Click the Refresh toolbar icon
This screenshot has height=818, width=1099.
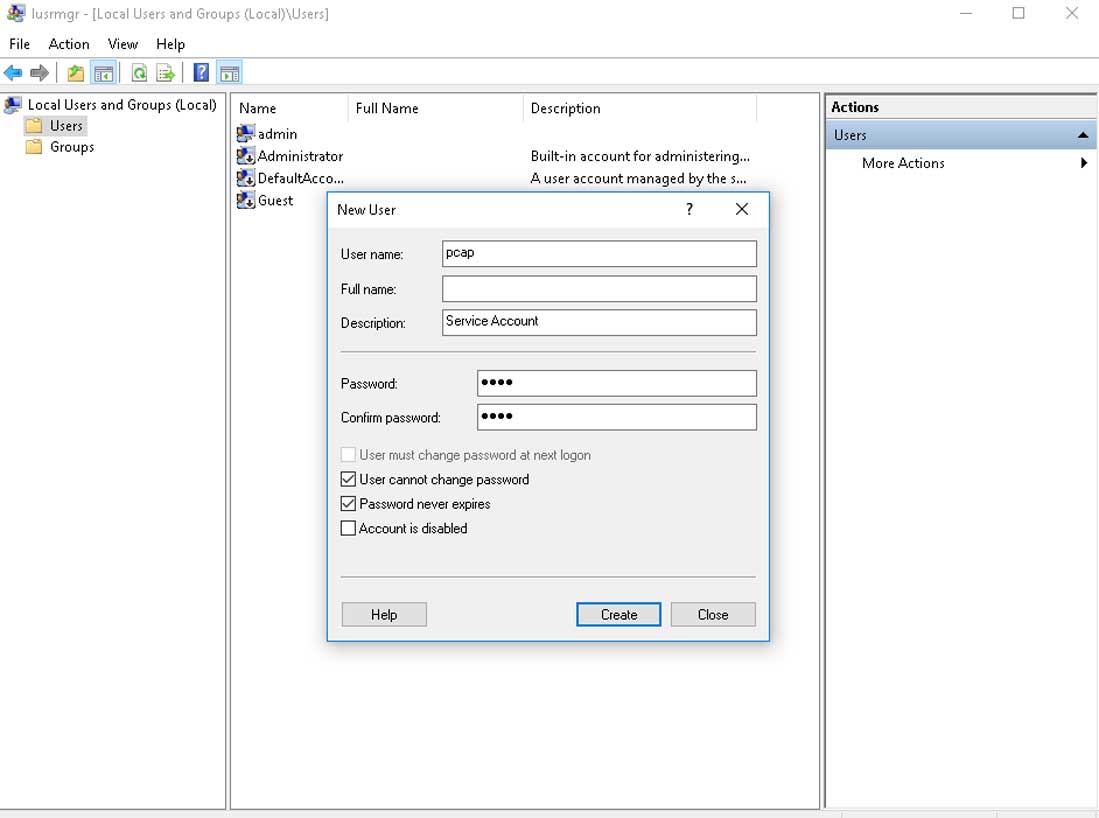pos(139,73)
